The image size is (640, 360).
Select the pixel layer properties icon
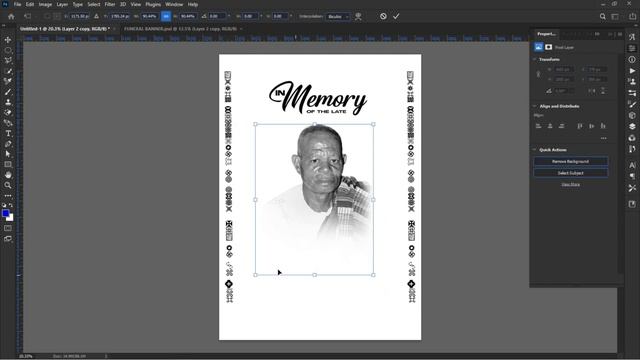pyautogui.click(x=538, y=47)
